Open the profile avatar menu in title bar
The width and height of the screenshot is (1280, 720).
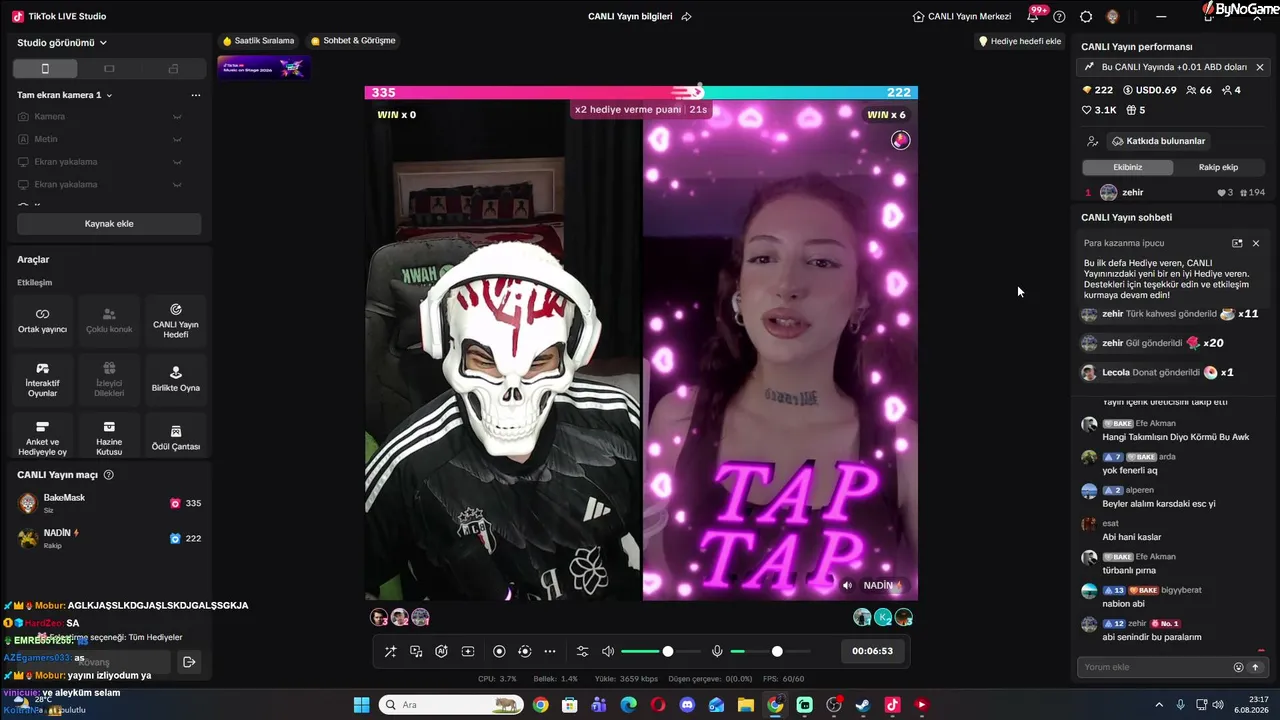pyautogui.click(x=1112, y=16)
